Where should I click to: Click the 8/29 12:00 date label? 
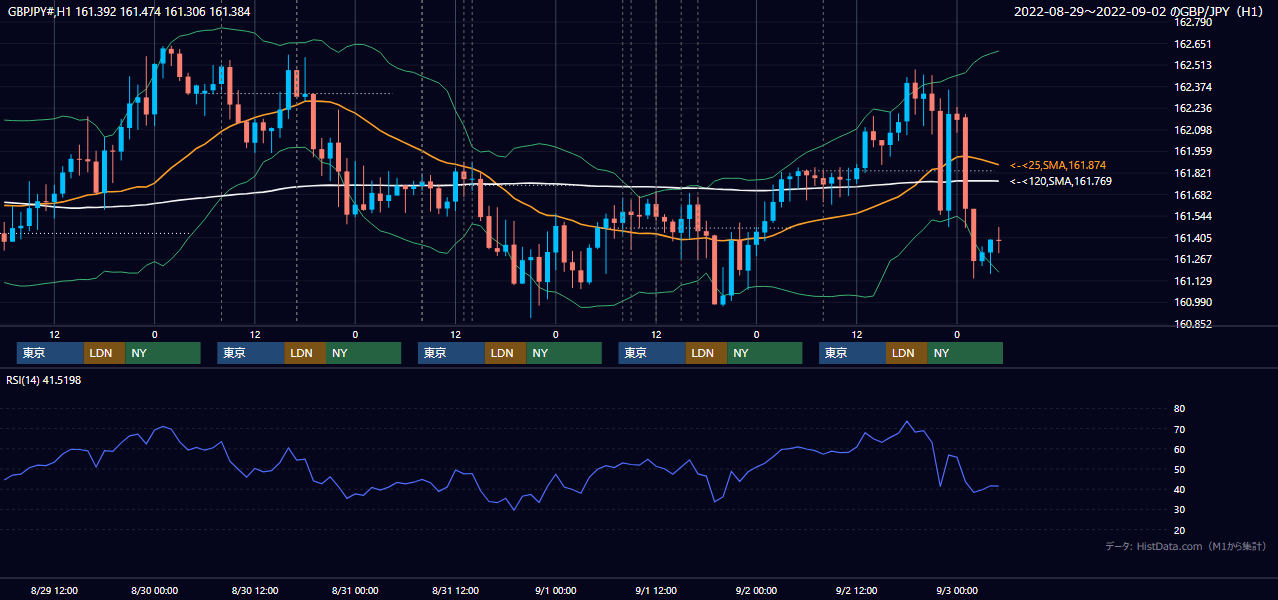coord(54,590)
